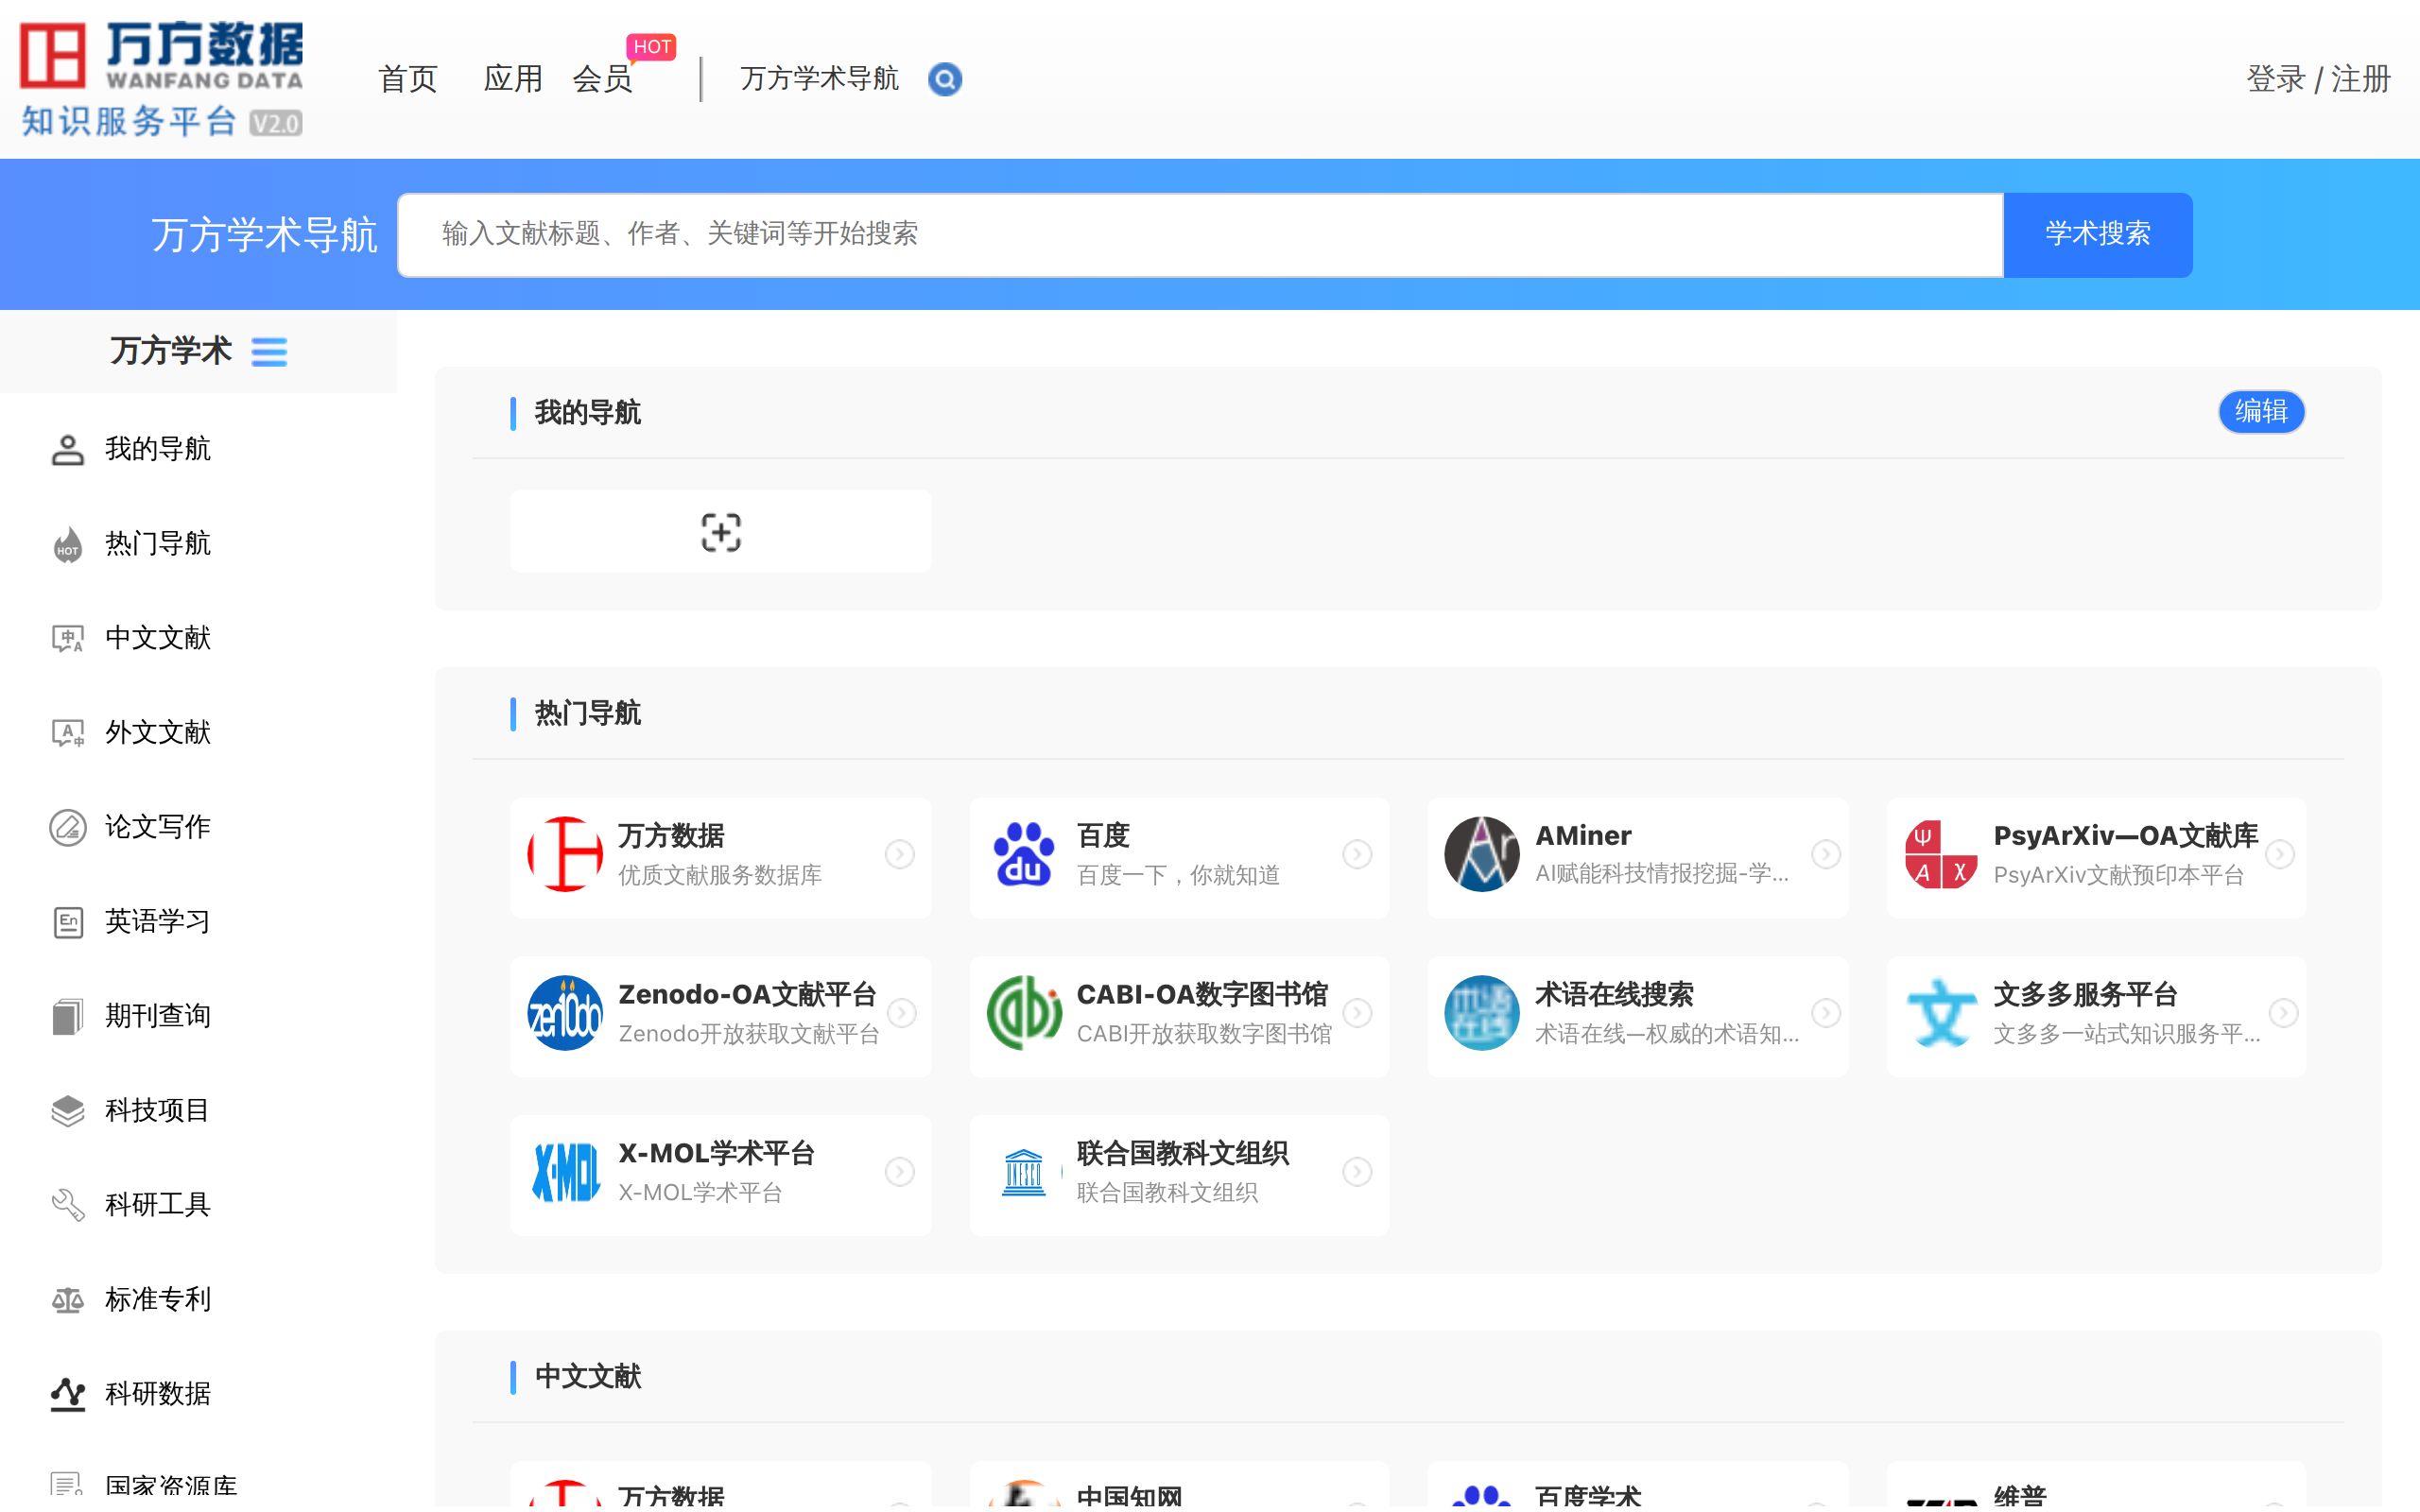Click the 知识服务平台 V2.0 text under logo

point(161,122)
